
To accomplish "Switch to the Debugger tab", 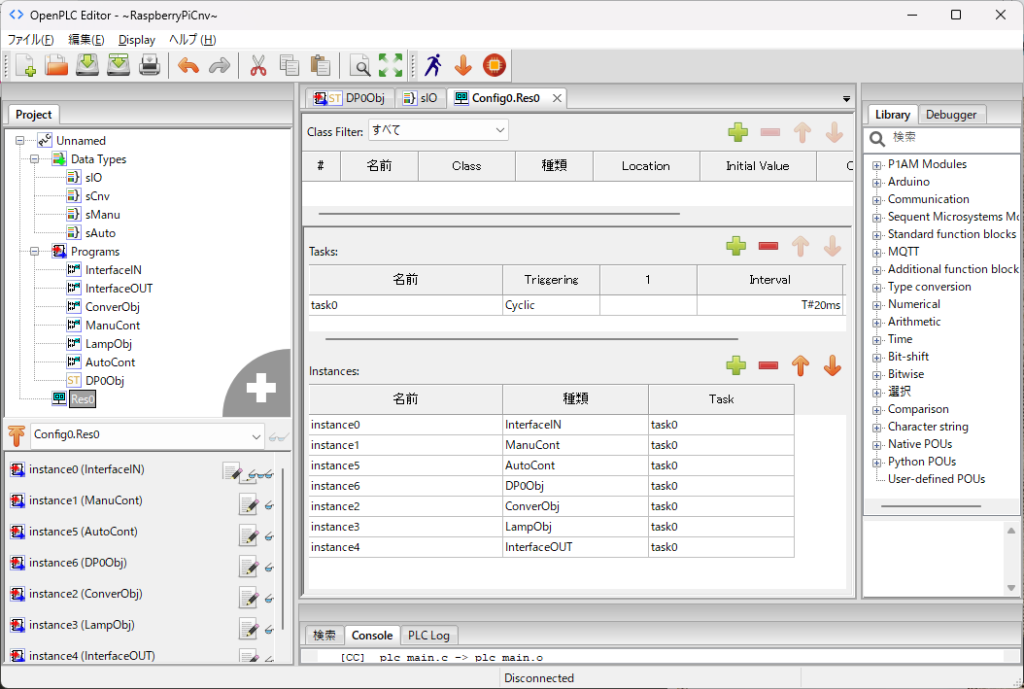I will tap(951, 115).
